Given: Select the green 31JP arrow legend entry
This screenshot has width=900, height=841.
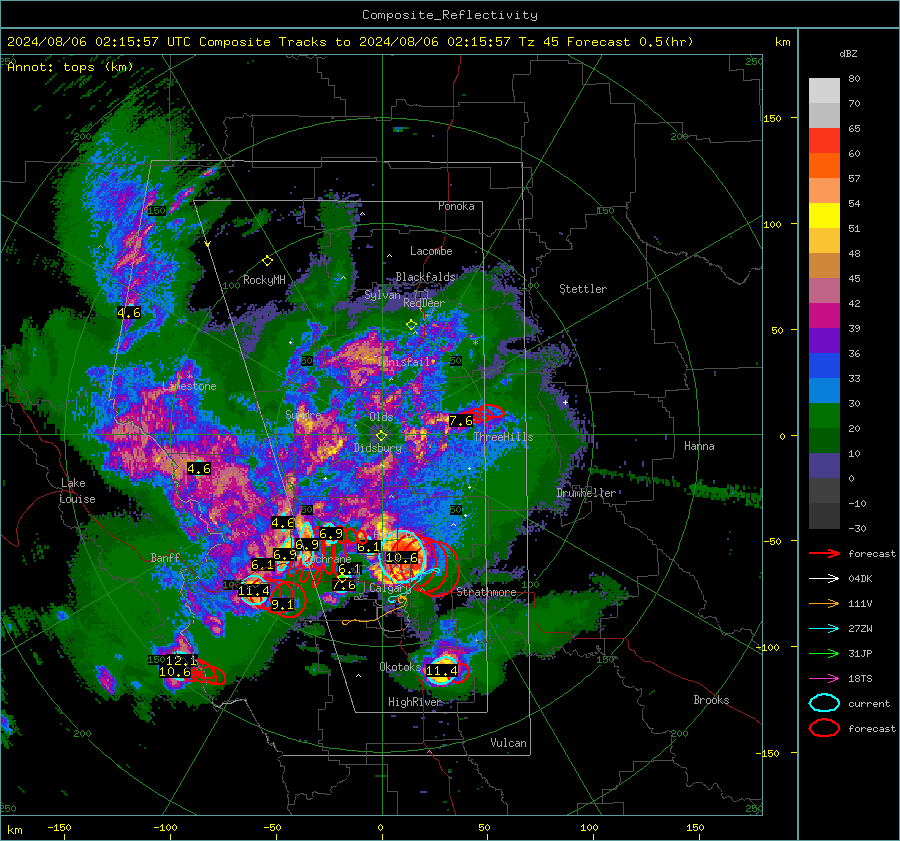Looking at the screenshot, I should [x=824, y=653].
